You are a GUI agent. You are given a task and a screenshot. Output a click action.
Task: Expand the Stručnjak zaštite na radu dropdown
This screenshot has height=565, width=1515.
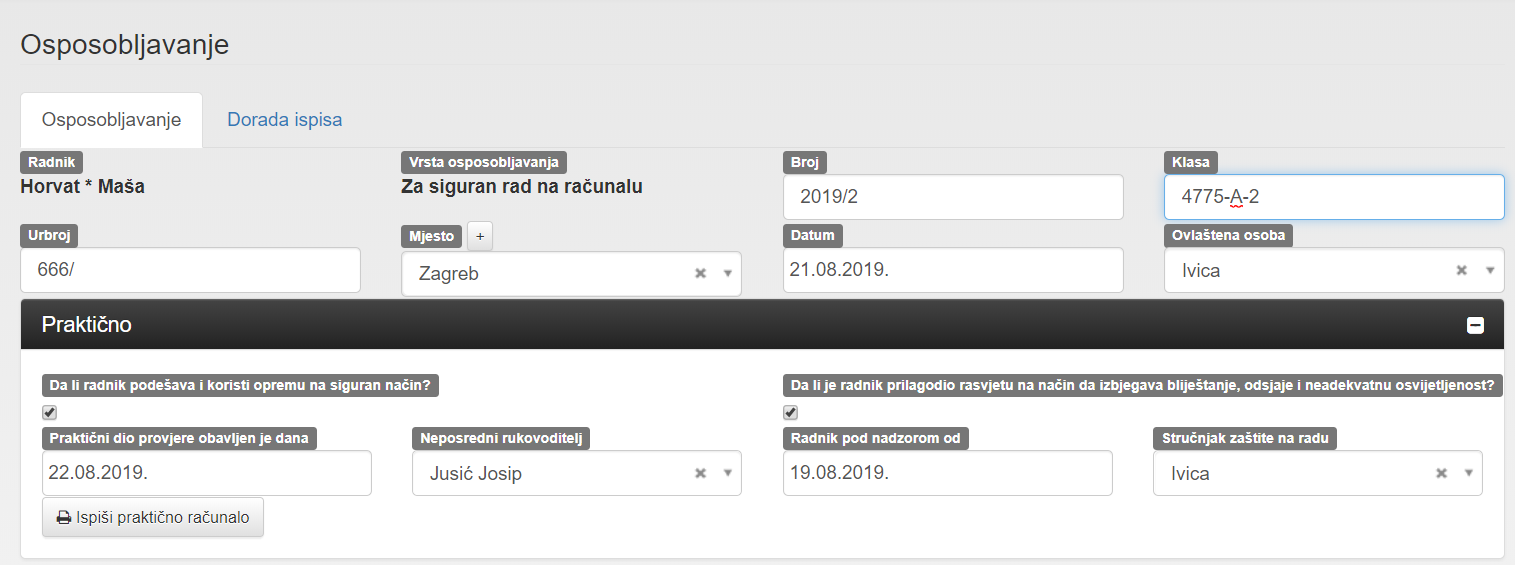pos(1468,474)
